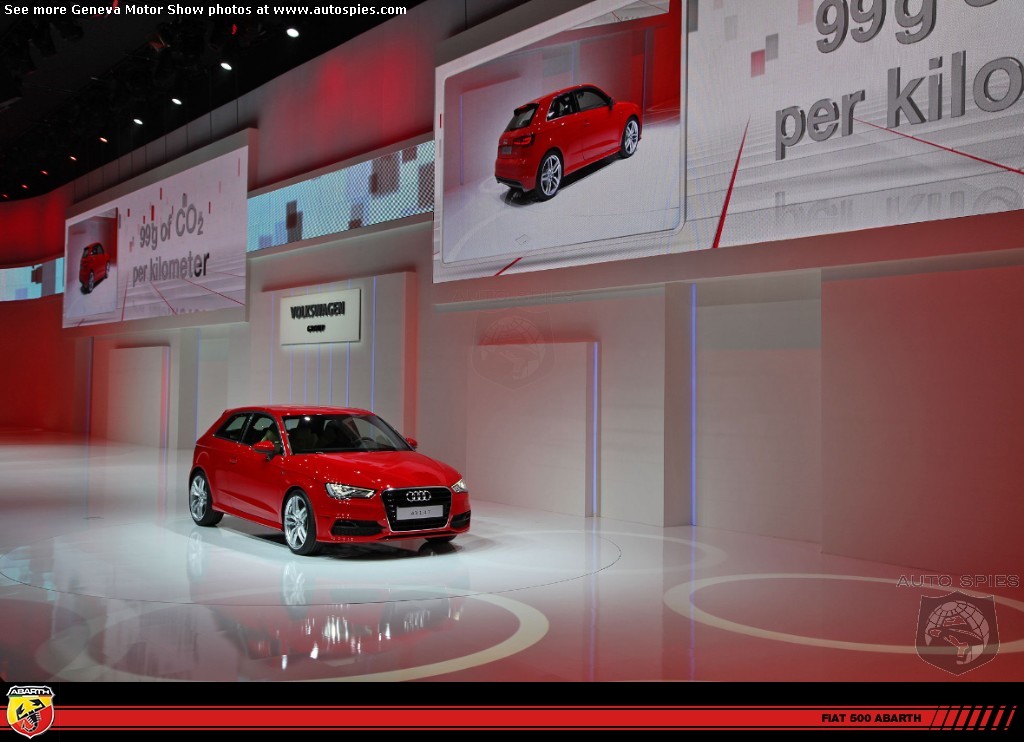Click the large screen's red car rear-view image
This screenshot has width=1024, height=742.
[568, 140]
